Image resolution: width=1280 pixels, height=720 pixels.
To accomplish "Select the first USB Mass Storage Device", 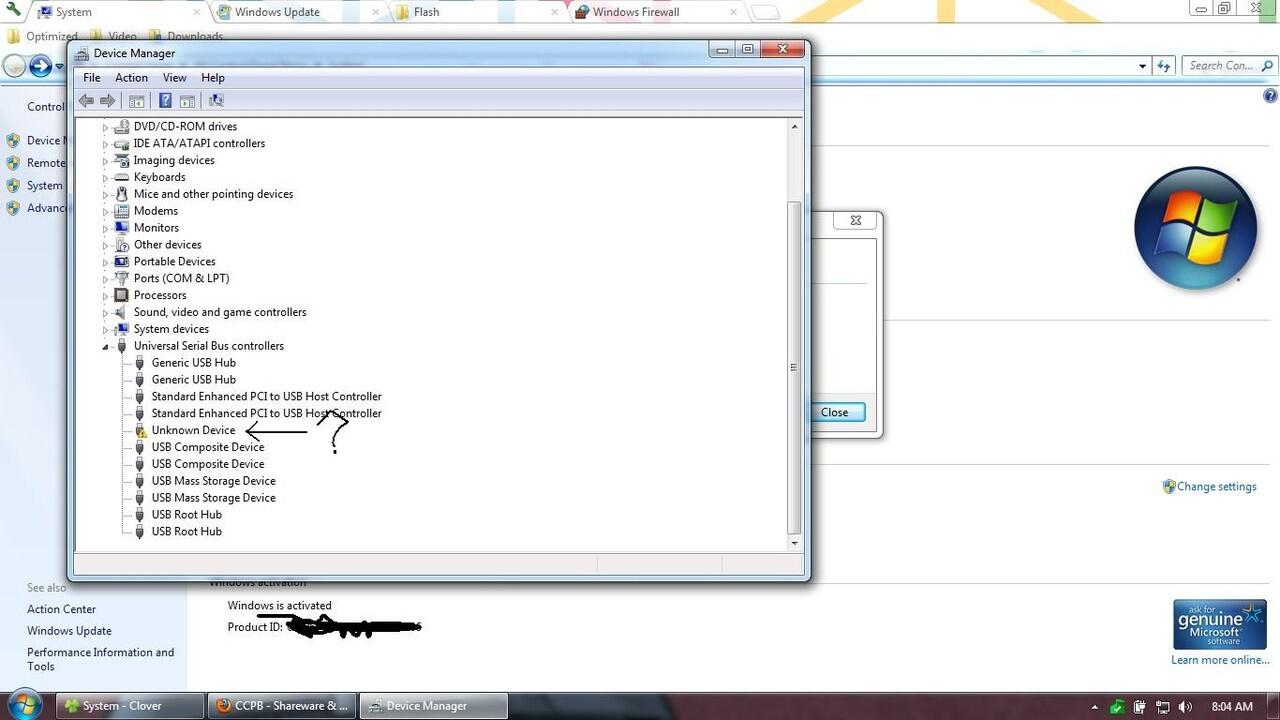I will pos(213,481).
